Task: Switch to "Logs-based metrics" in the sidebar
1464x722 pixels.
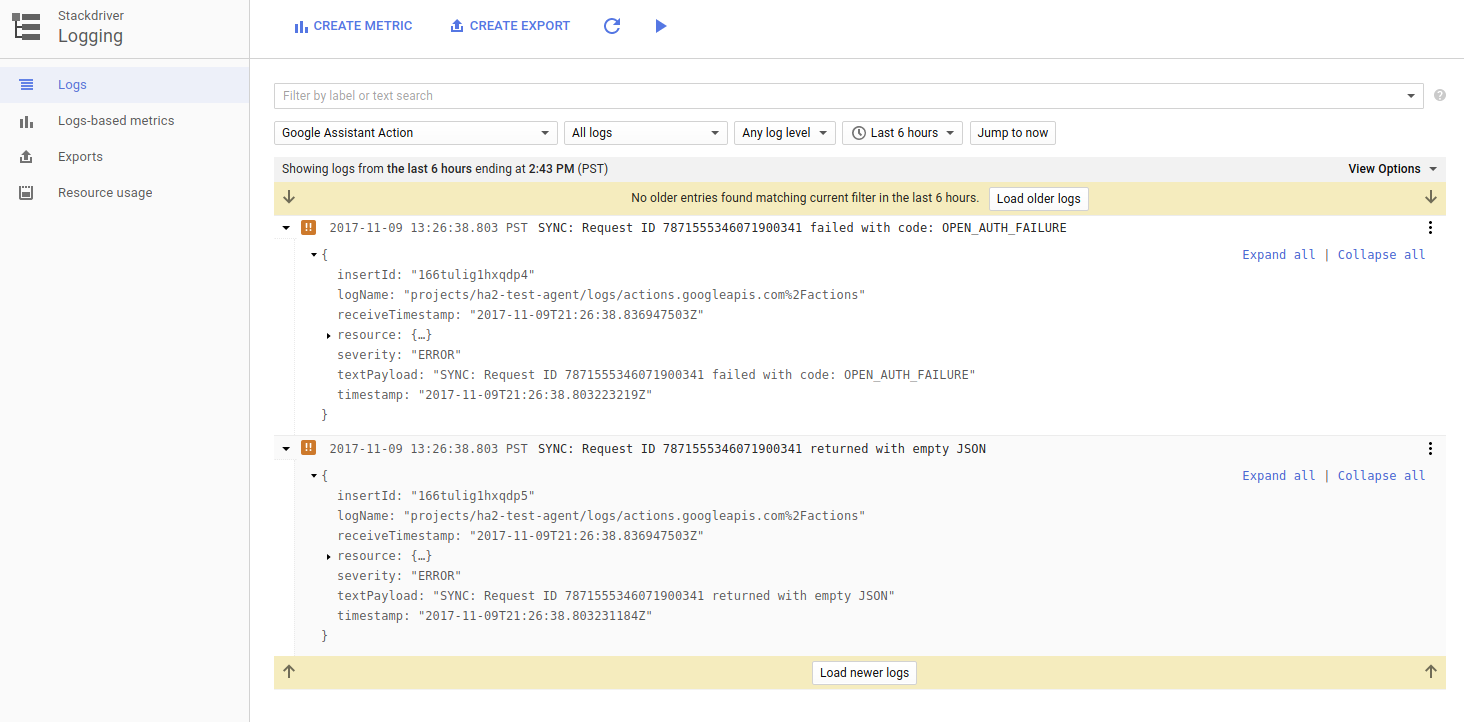Action: click(x=25, y=120)
